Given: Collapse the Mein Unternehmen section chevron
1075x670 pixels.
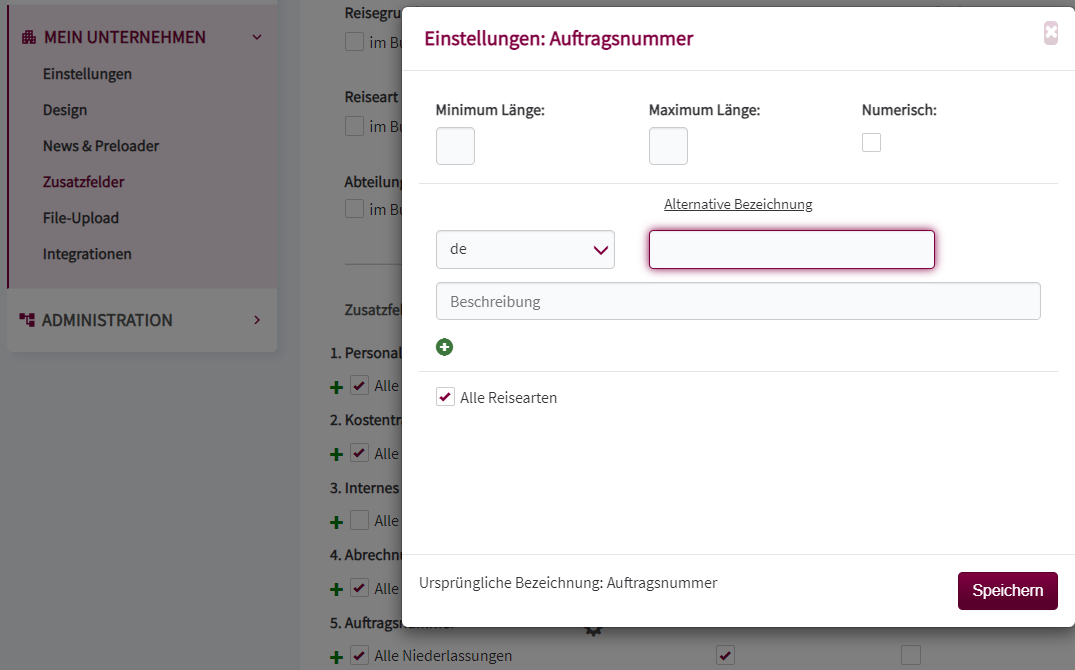Looking at the screenshot, I should pos(257,37).
